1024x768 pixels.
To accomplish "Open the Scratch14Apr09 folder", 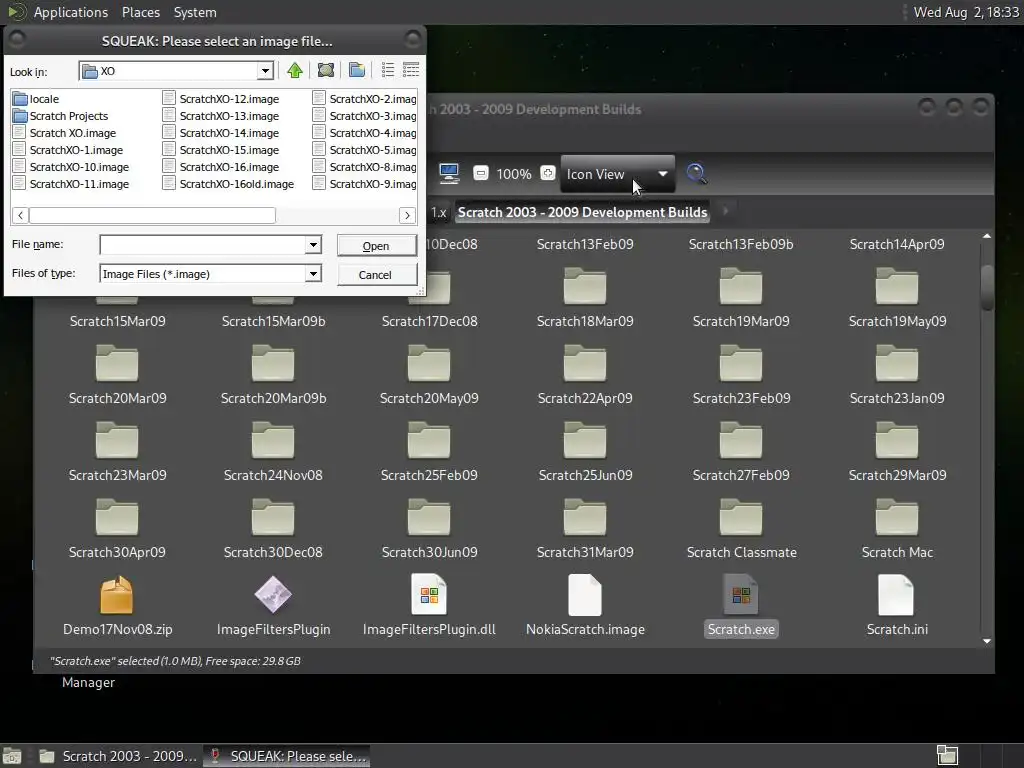I will coord(897,244).
